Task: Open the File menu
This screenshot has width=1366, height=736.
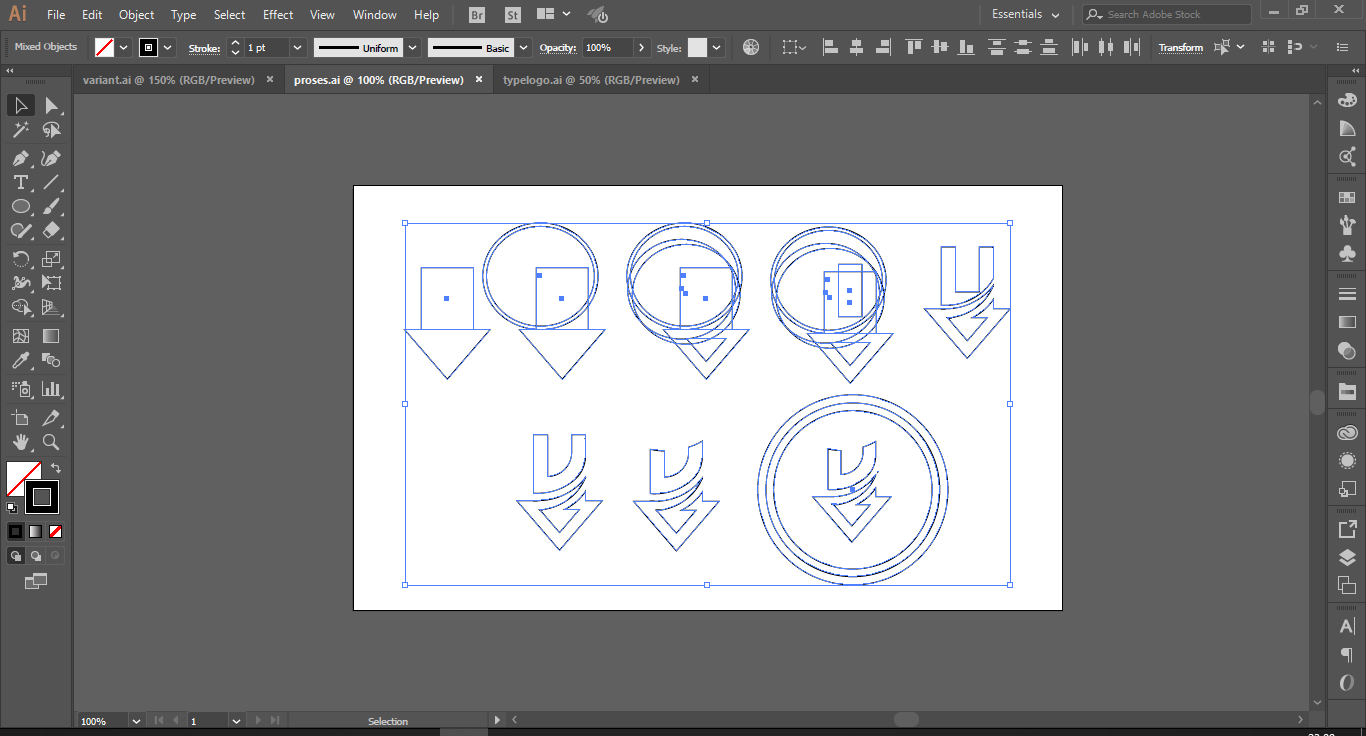Action: (56, 15)
